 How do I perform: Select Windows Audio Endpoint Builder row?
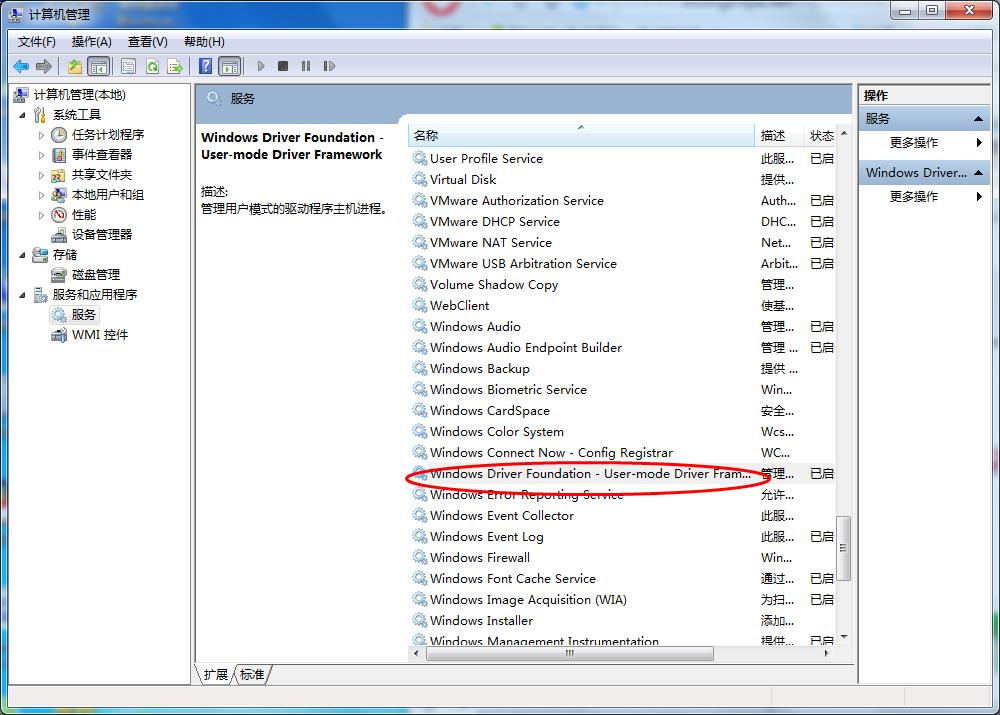(622, 348)
